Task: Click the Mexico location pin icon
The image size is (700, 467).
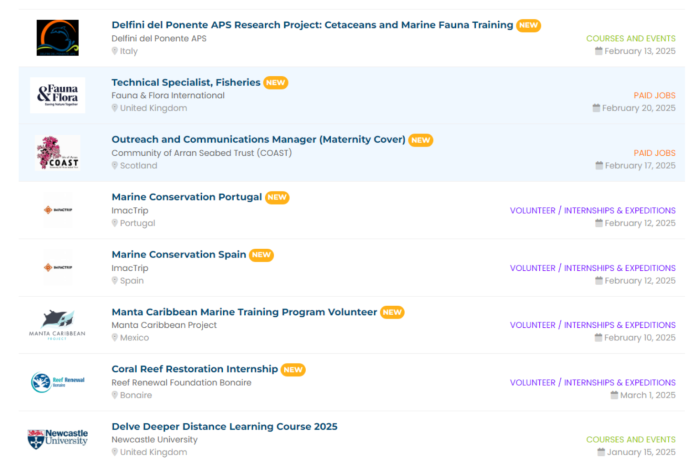Action: click(x=115, y=338)
